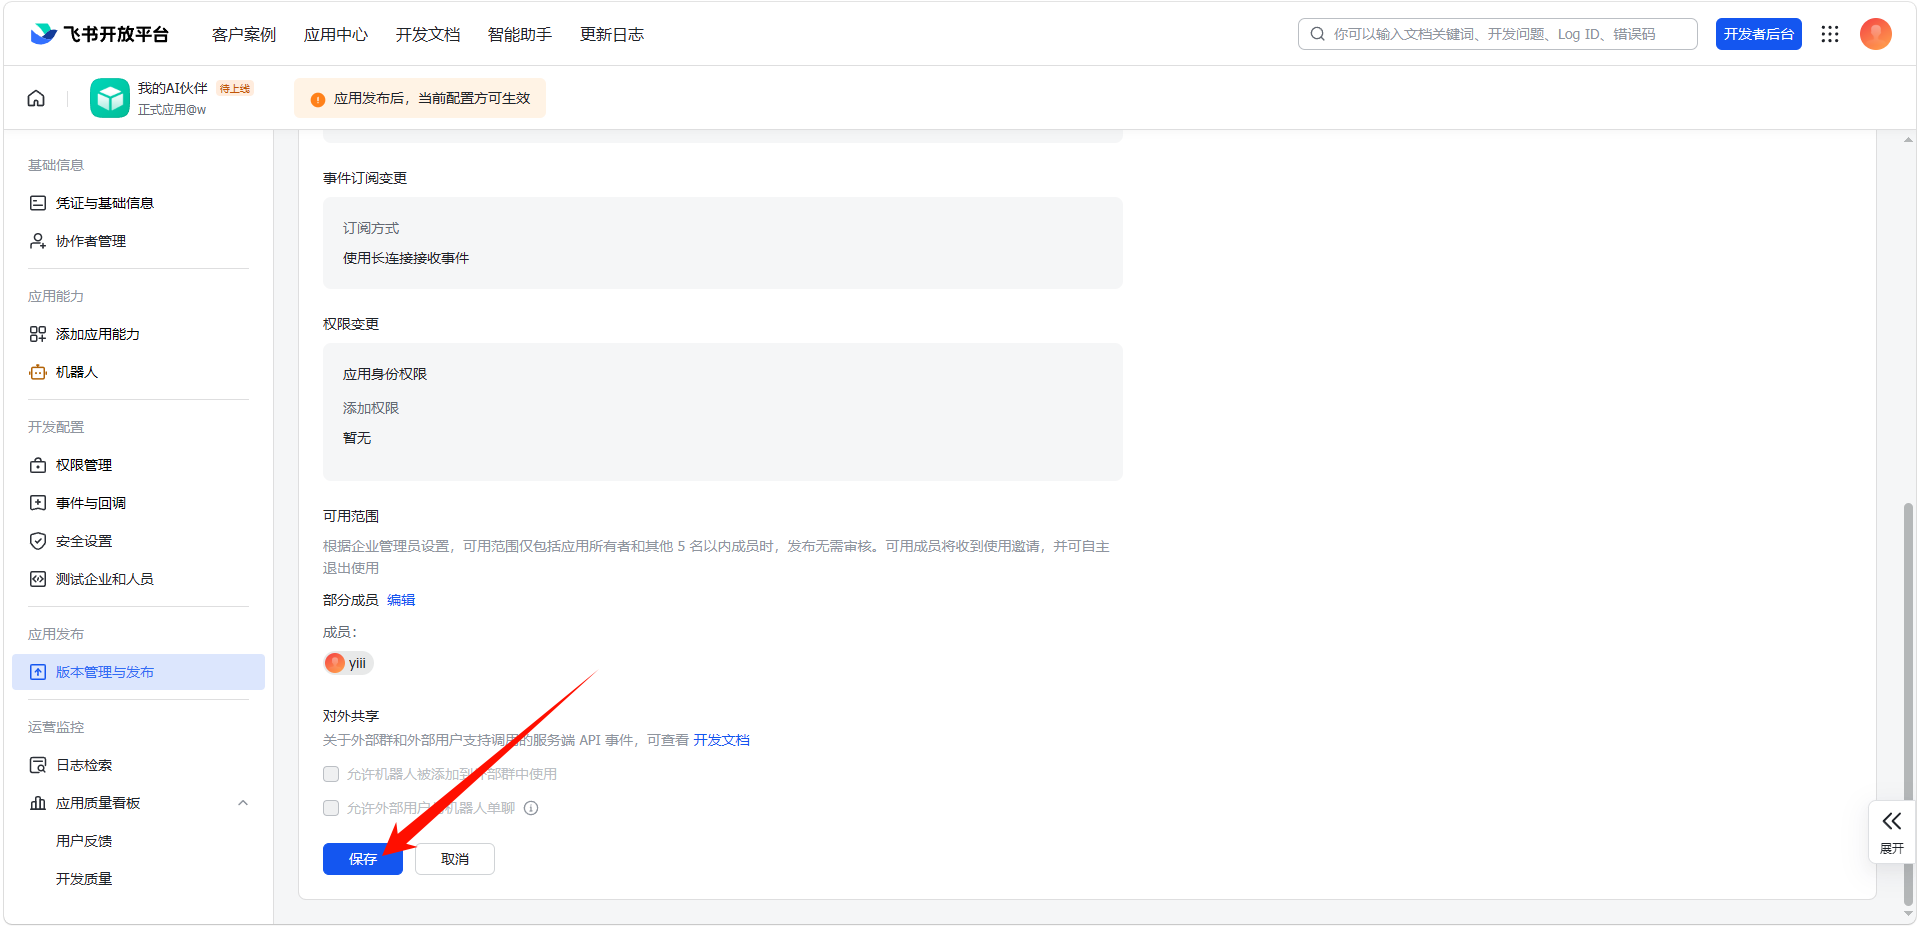Open 开发文档 in the top navigation
The width and height of the screenshot is (1920, 928).
coord(428,34)
